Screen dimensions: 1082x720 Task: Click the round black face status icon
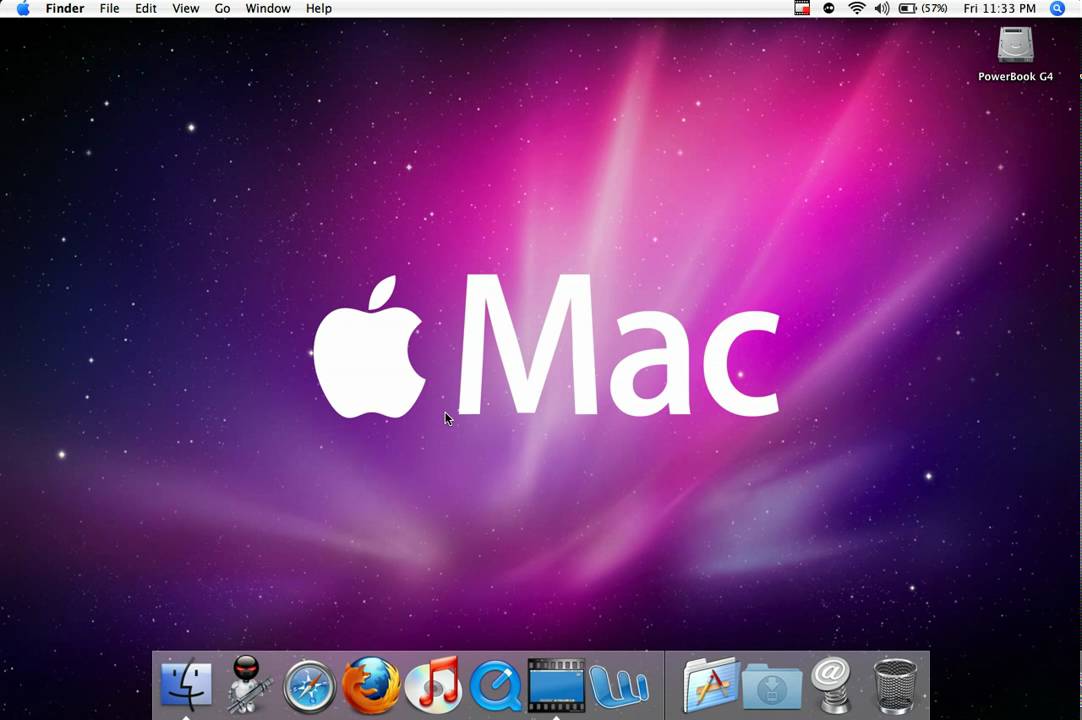click(829, 8)
